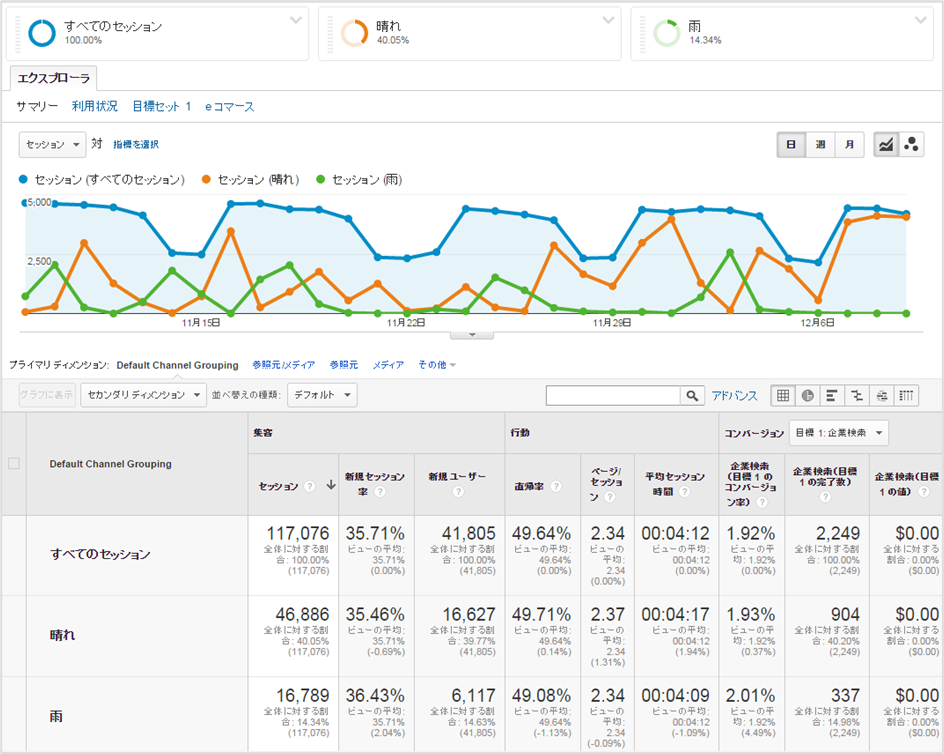Select the comparison view icon

click(857, 396)
